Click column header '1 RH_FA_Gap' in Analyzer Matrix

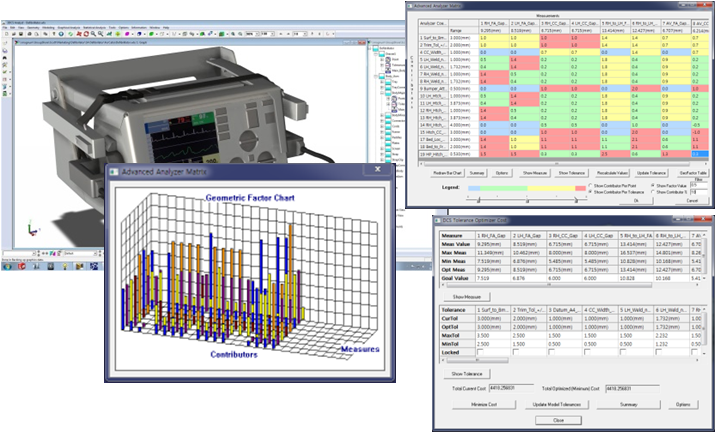[493, 22]
